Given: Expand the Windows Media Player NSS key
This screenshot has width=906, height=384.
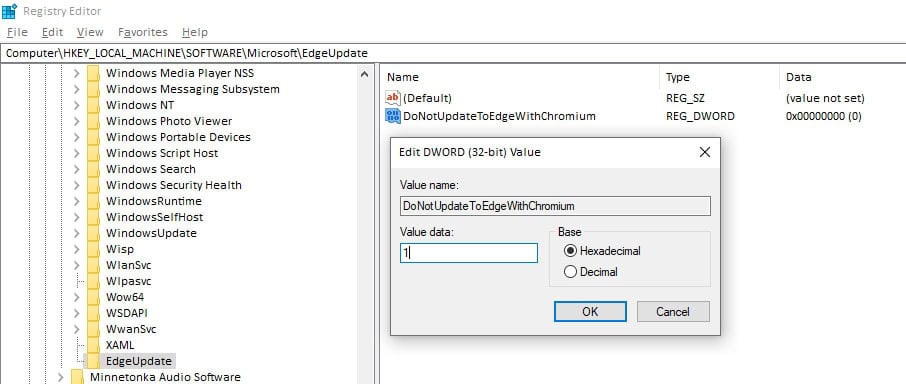Looking at the screenshot, I should 76,73.
